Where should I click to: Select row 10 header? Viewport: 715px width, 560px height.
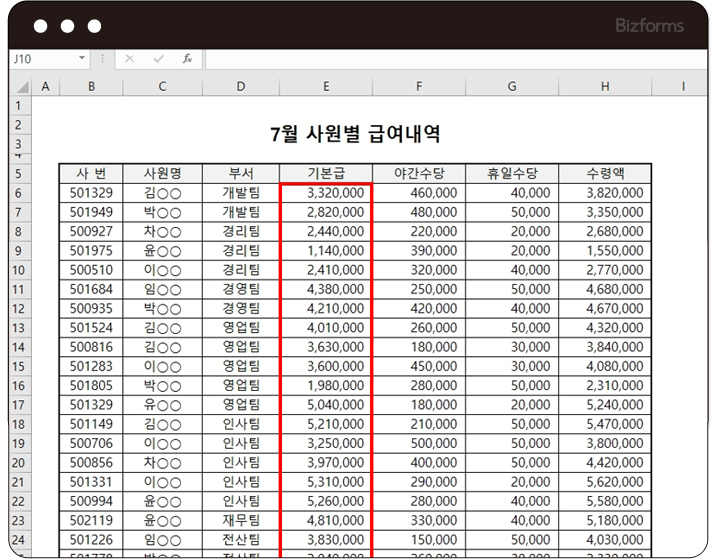[20, 269]
